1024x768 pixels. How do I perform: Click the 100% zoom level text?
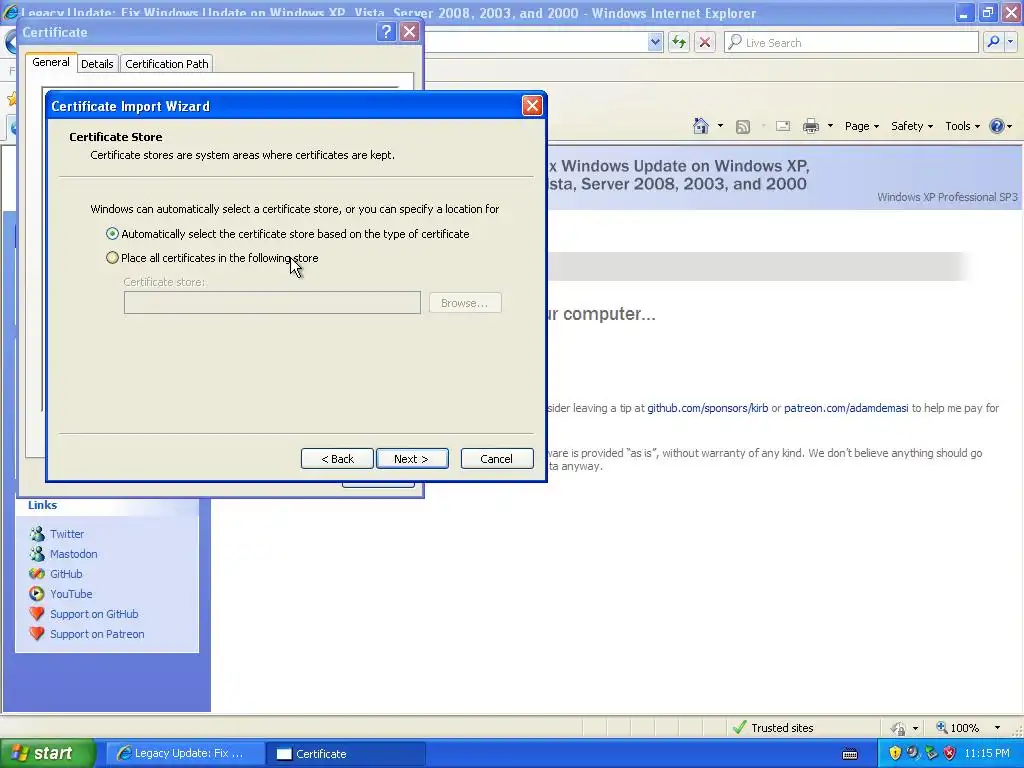click(x=965, y=728)
